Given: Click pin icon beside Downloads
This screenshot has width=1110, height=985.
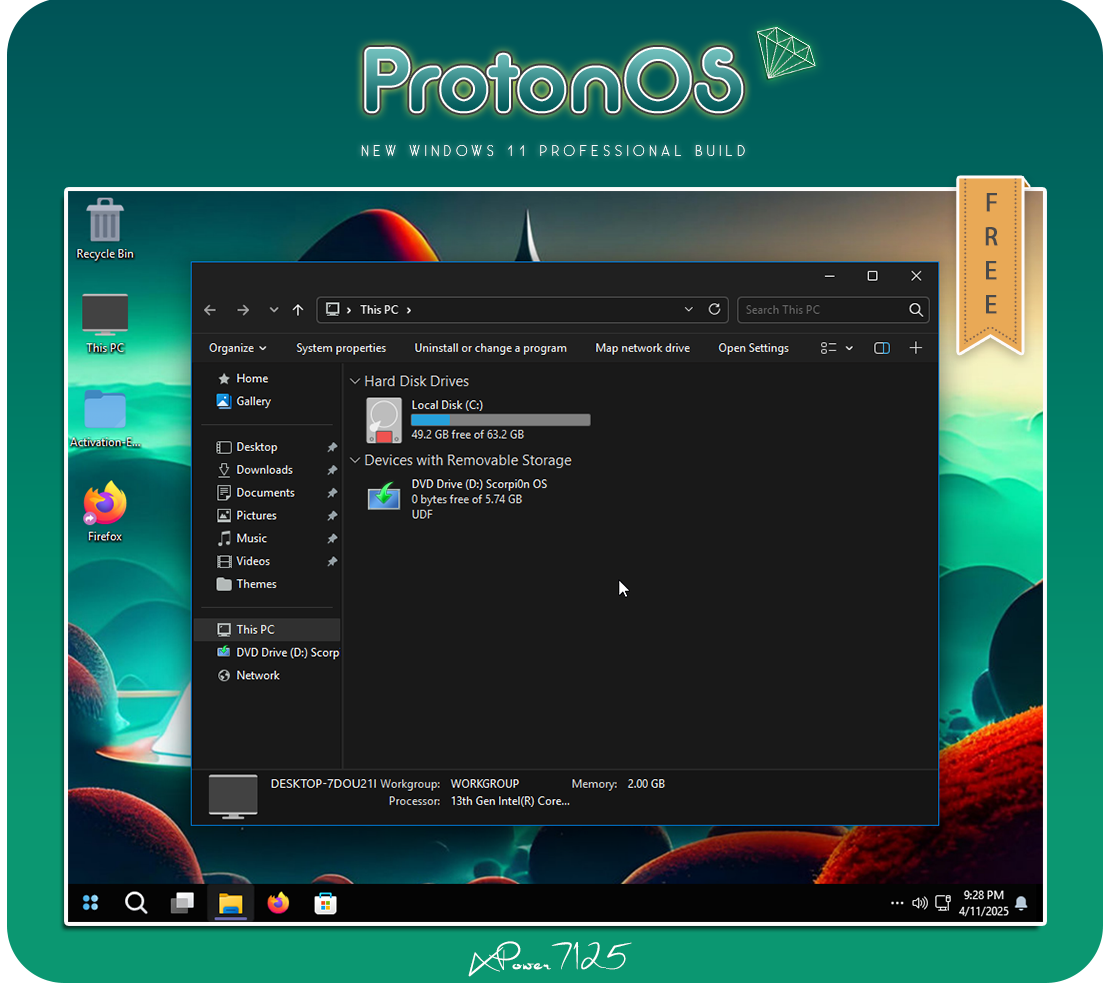Looking at the screenshot, I should [x=331, y=470].
